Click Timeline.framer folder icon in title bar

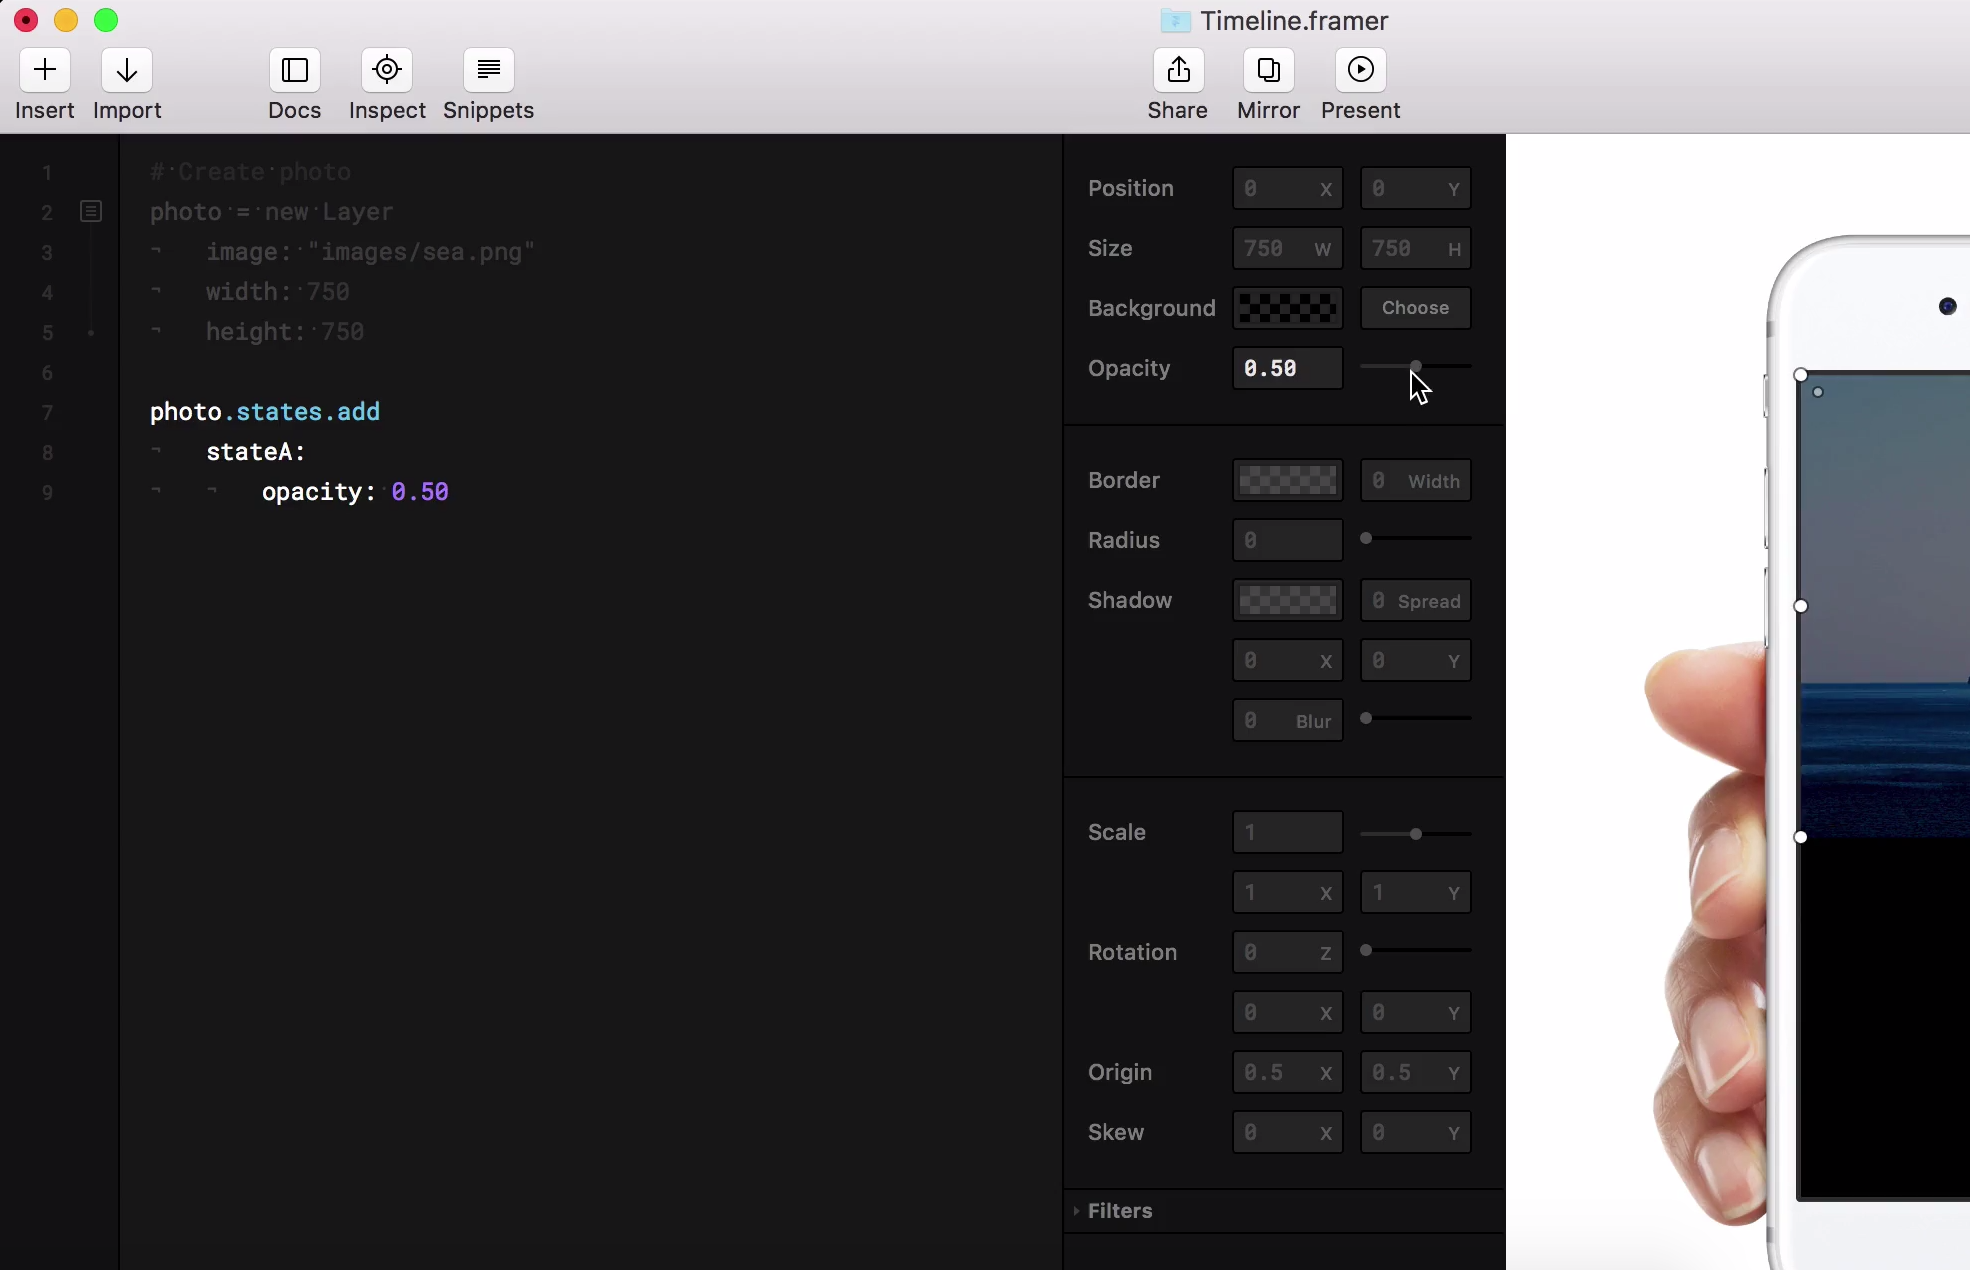pos(1176,20)
